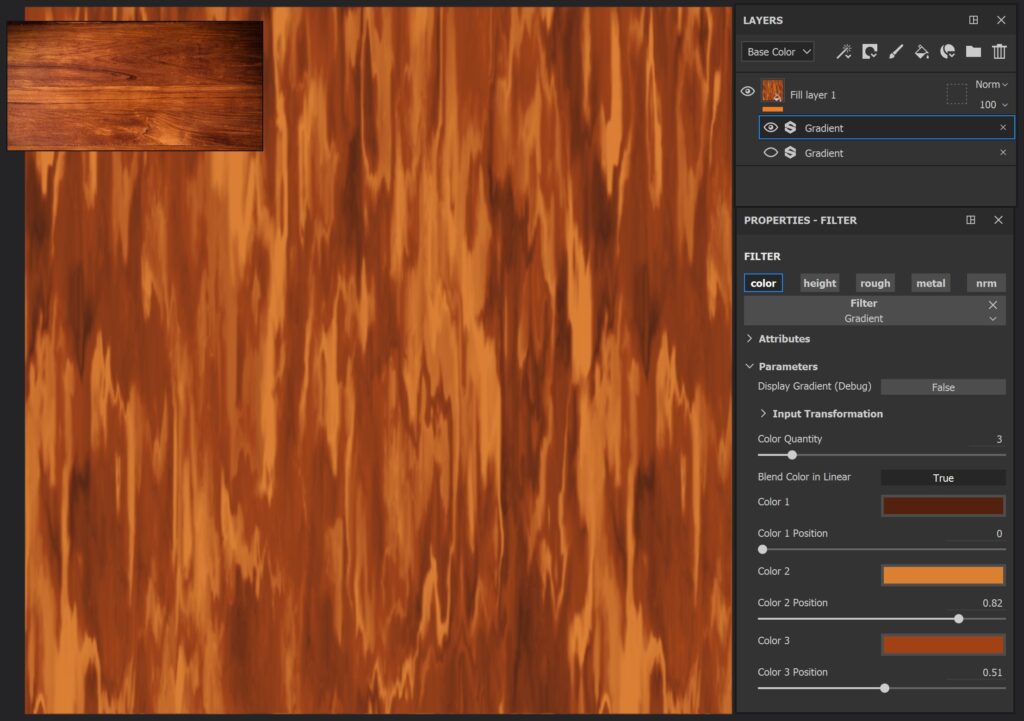Expand the Attributes section
The width and height of the screenshot is (1024, 721).
784,339
